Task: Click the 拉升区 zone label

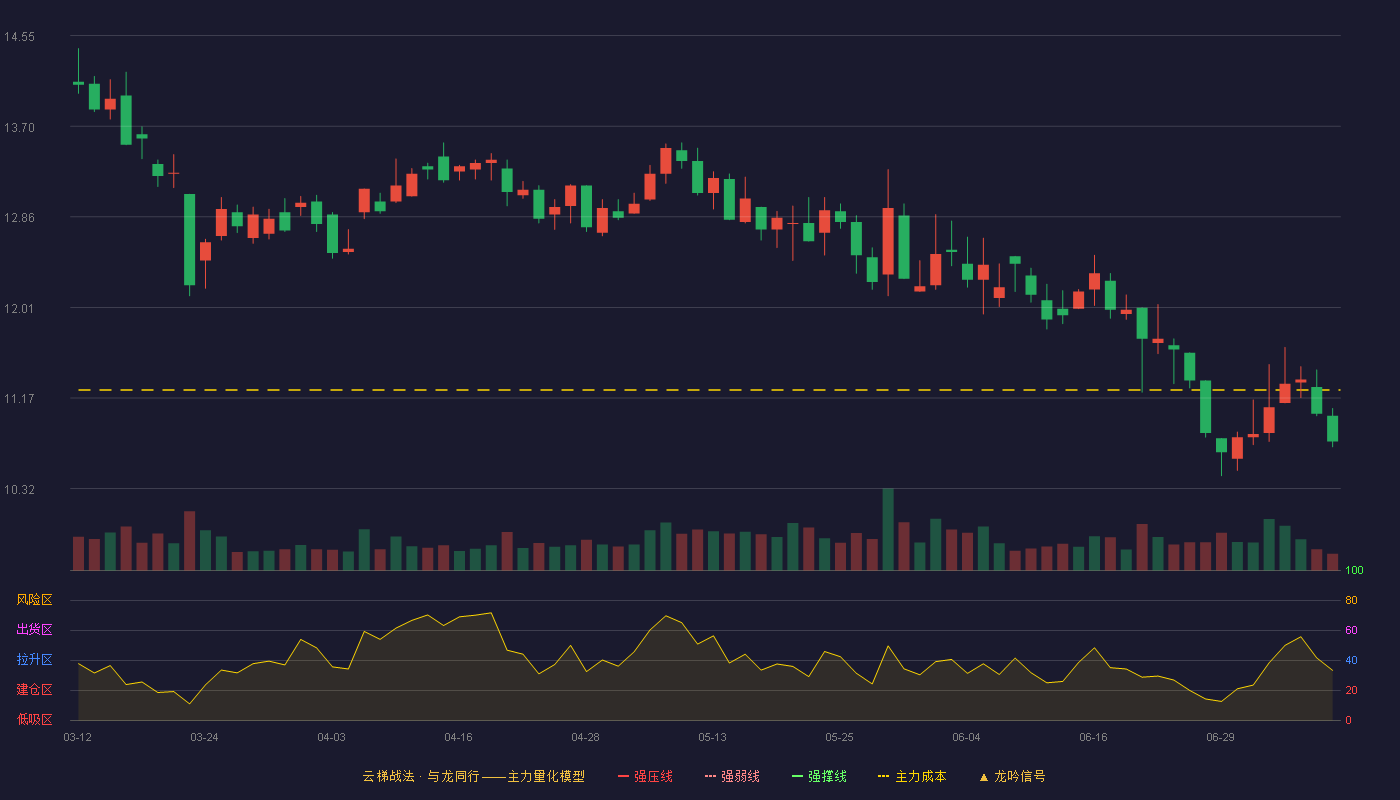Action: [x=34, y=660]
